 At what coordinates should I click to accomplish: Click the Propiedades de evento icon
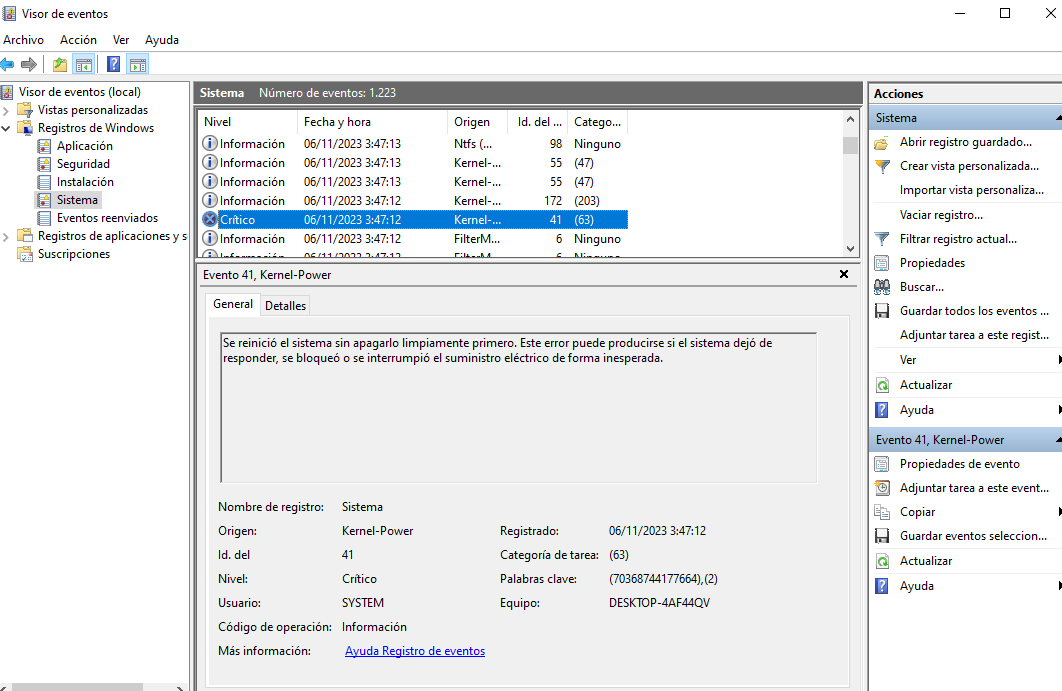(x=881, y=464)
